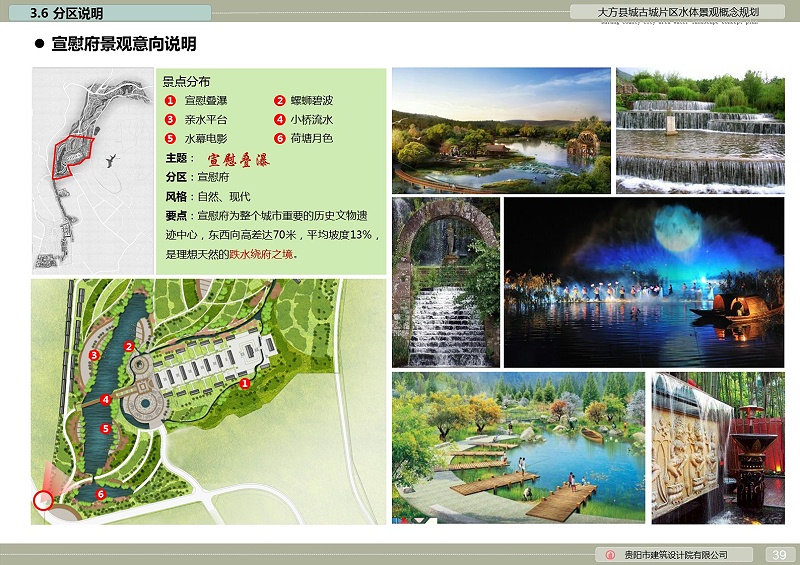Viewport: 800px width, 565px height.
Task: Click legend number 1 beside 宣慰叠瀑
Action: tap(170, 101)
